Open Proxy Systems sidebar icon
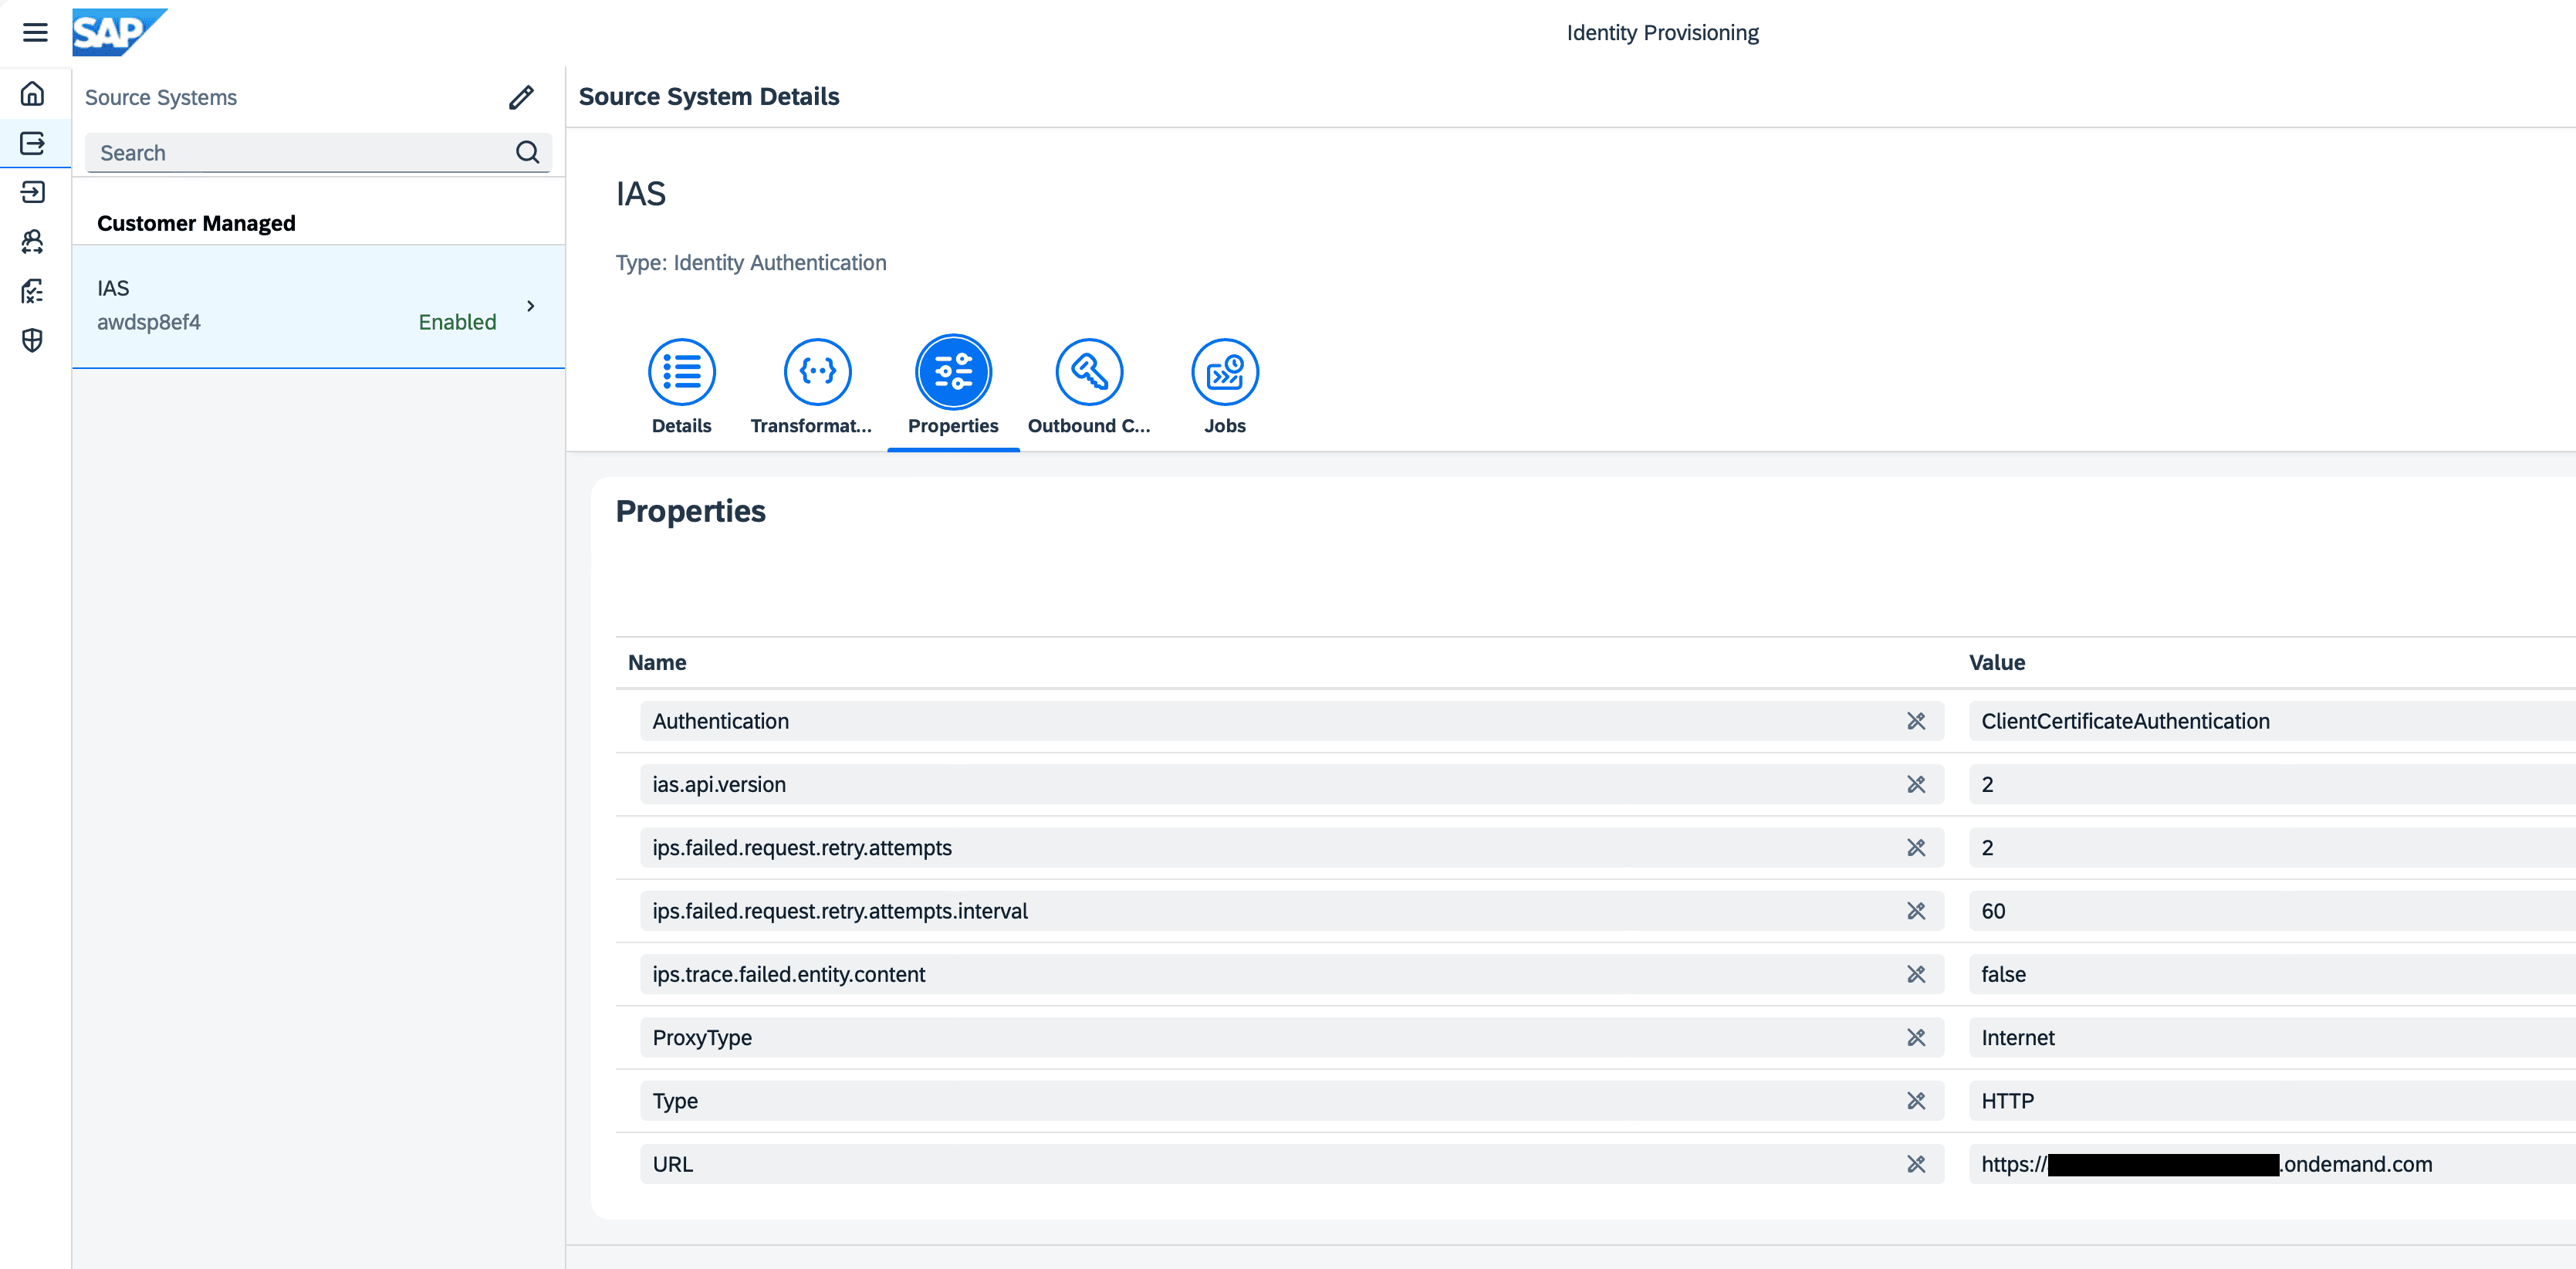2576x1269 pixels. 33,241
